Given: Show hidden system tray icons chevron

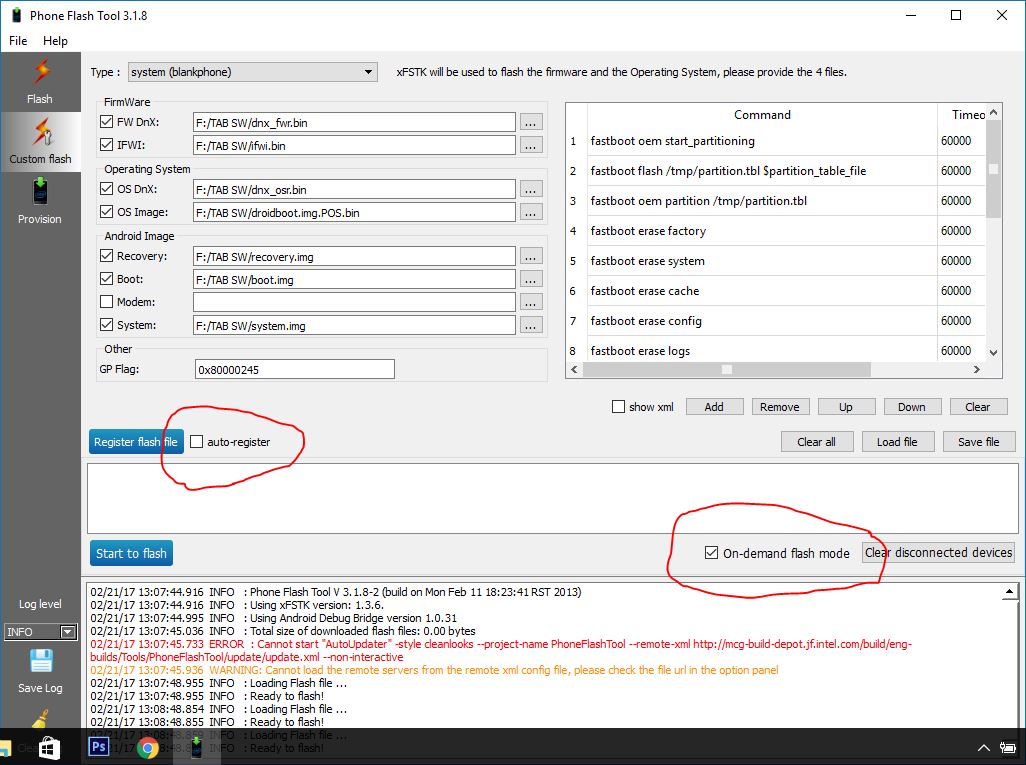Looking at the screenshot, I should [983, 747].
